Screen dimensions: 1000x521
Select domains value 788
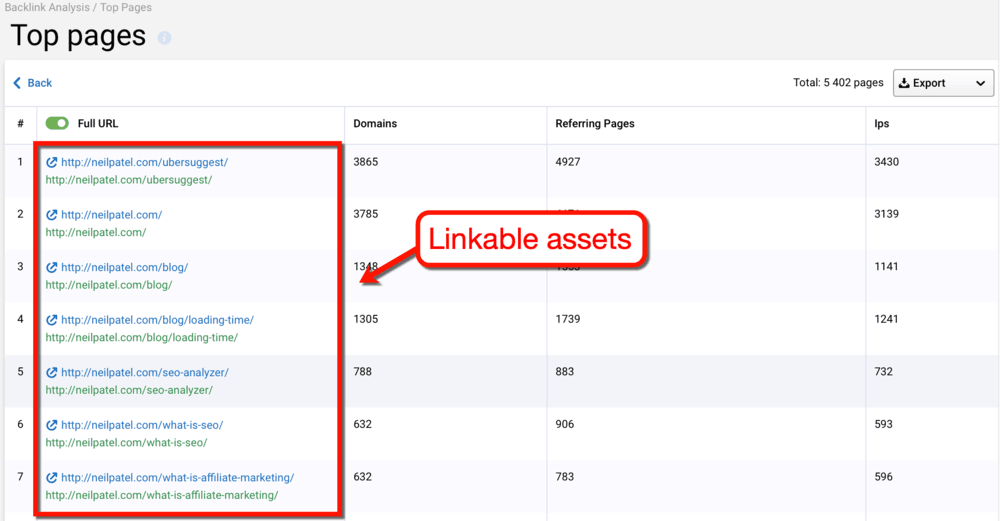[362, 372]
